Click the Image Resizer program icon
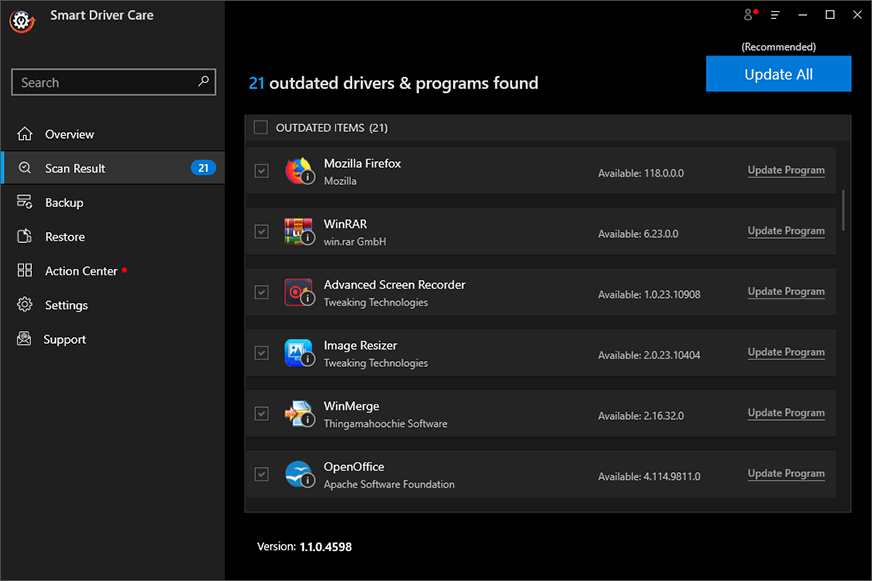 pyautogui.click(x=298, y=353)
